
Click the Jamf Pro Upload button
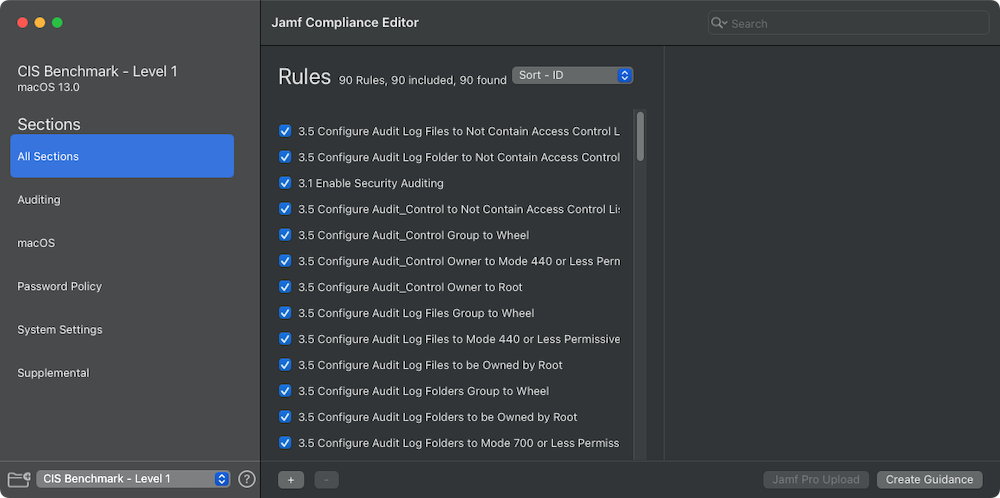pos(816,480)
